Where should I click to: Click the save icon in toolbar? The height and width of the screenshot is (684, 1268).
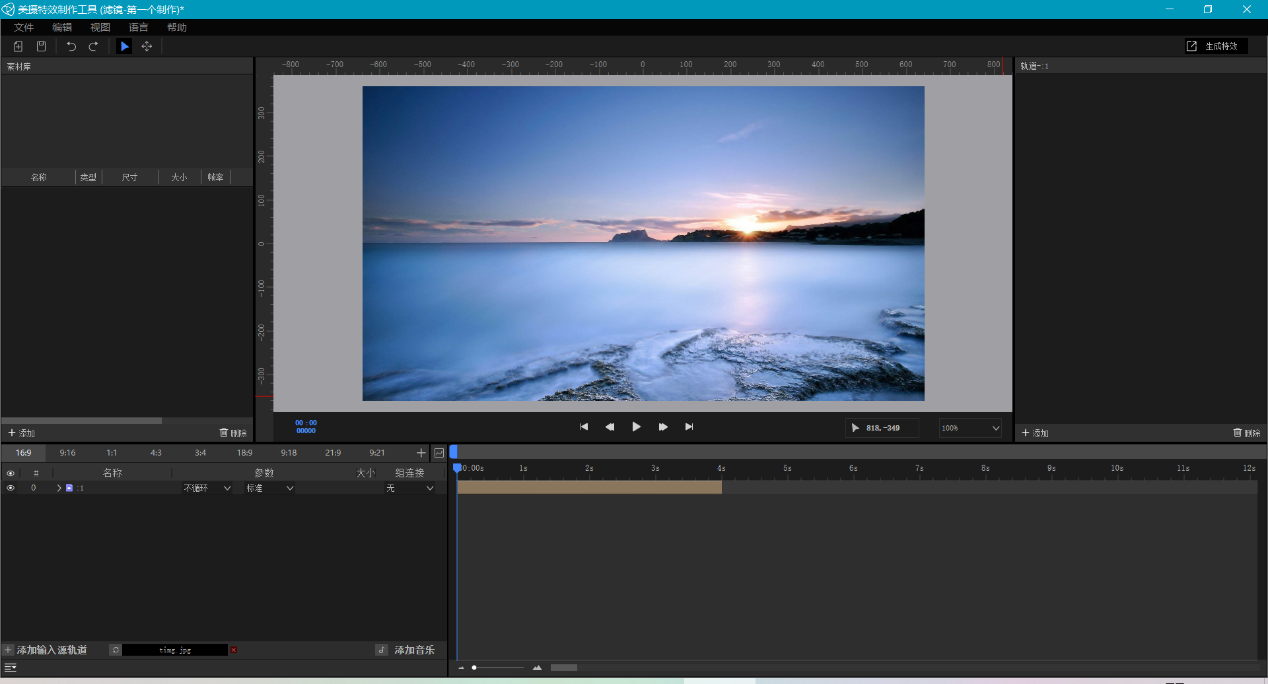pos(42,46)
